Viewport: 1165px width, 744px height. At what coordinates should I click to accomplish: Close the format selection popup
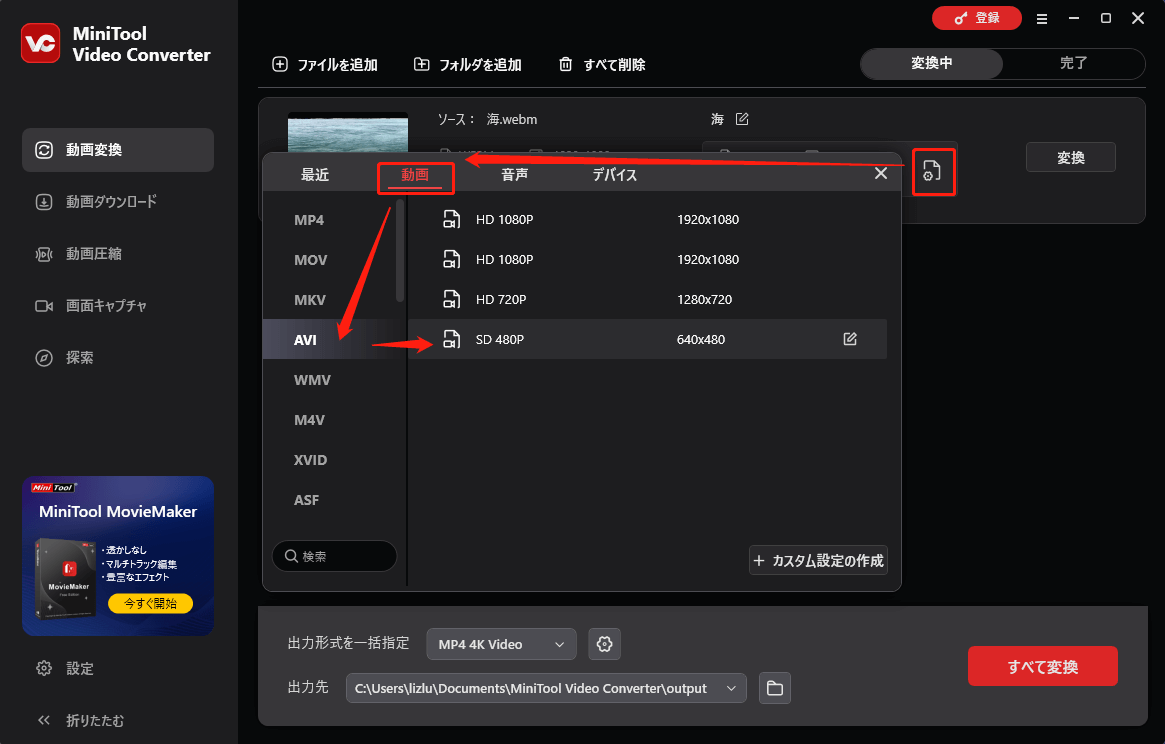(x=880, y=173)
